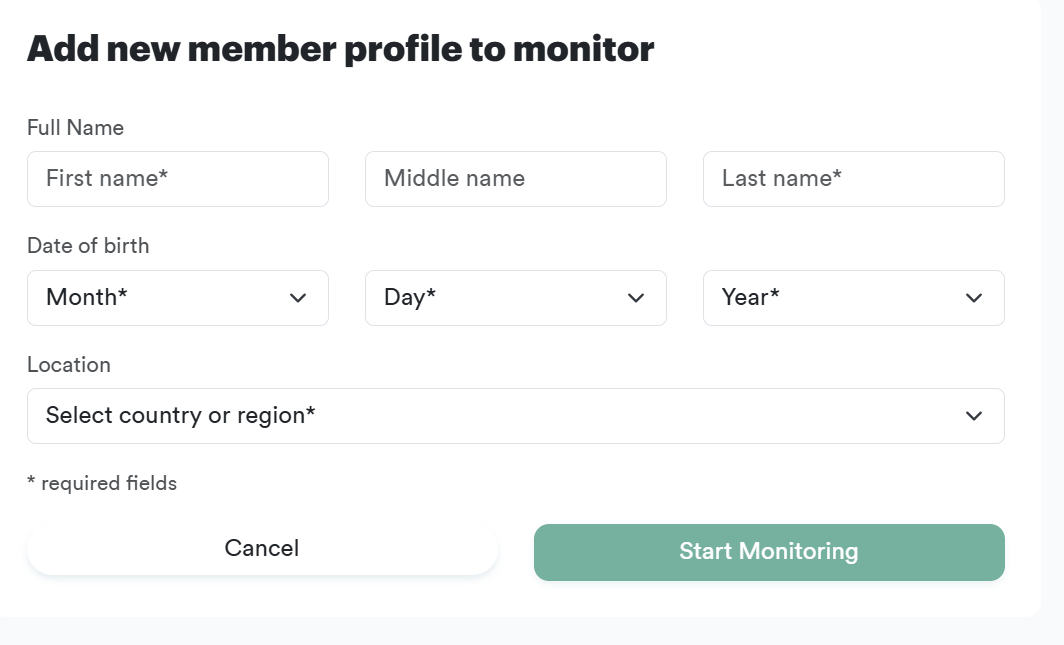Click the Full Name label

click(x=75, y=128)
